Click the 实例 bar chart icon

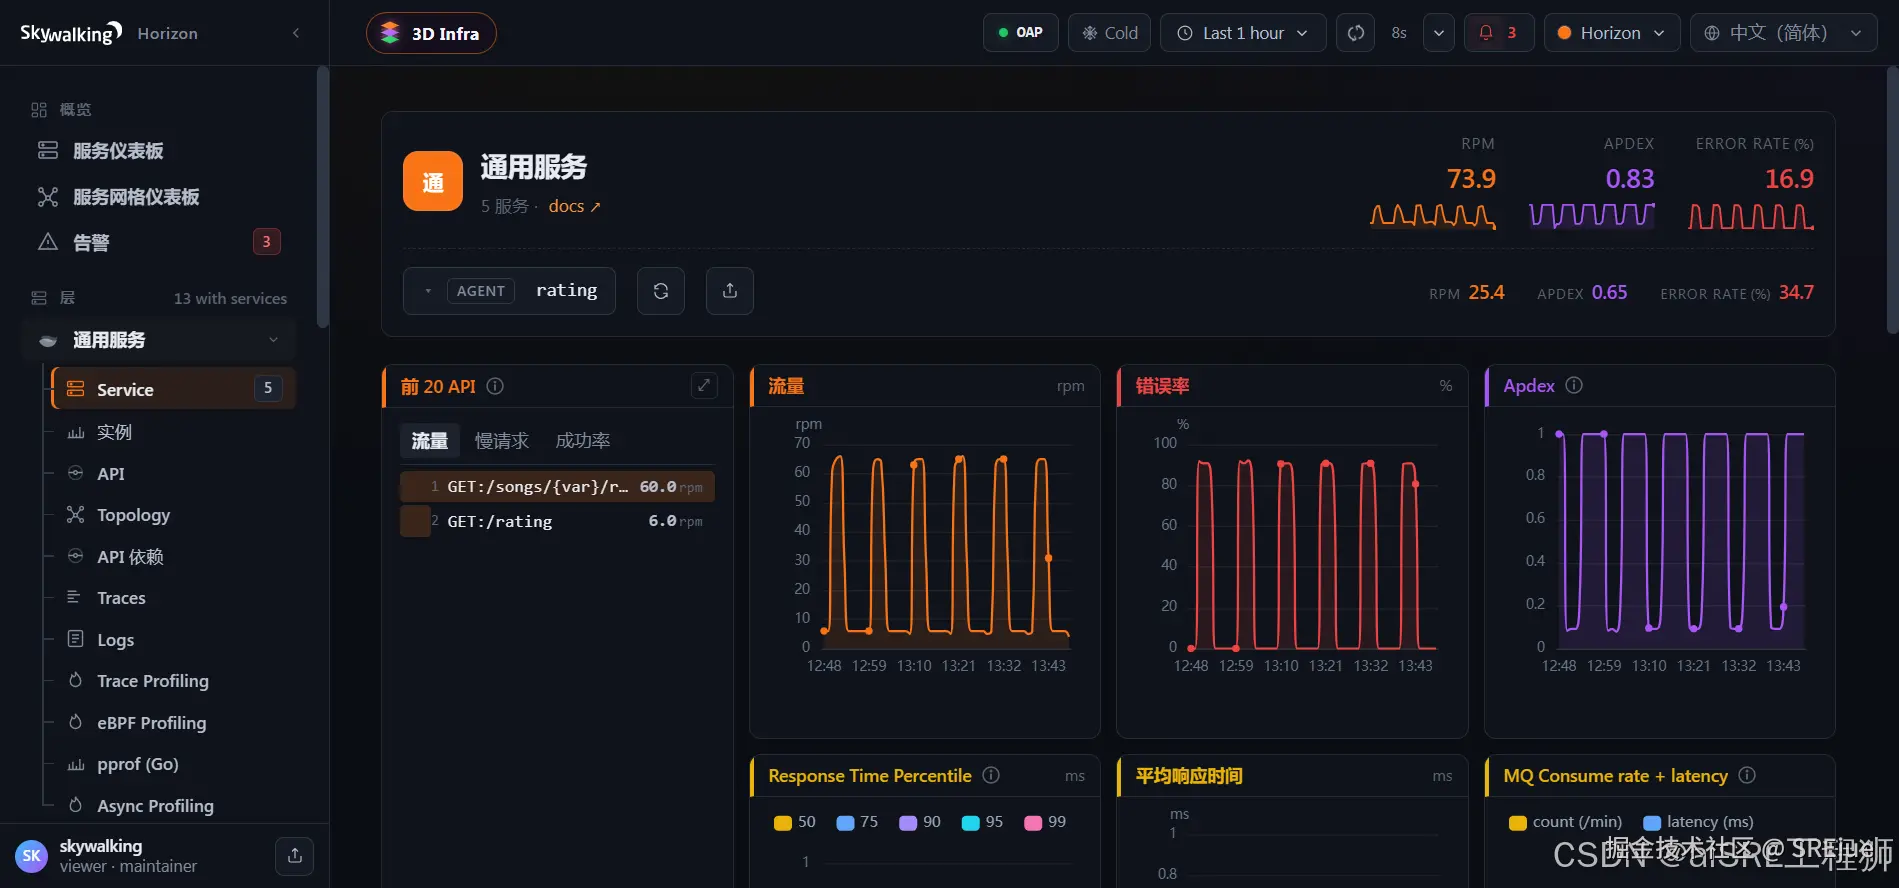75,432
